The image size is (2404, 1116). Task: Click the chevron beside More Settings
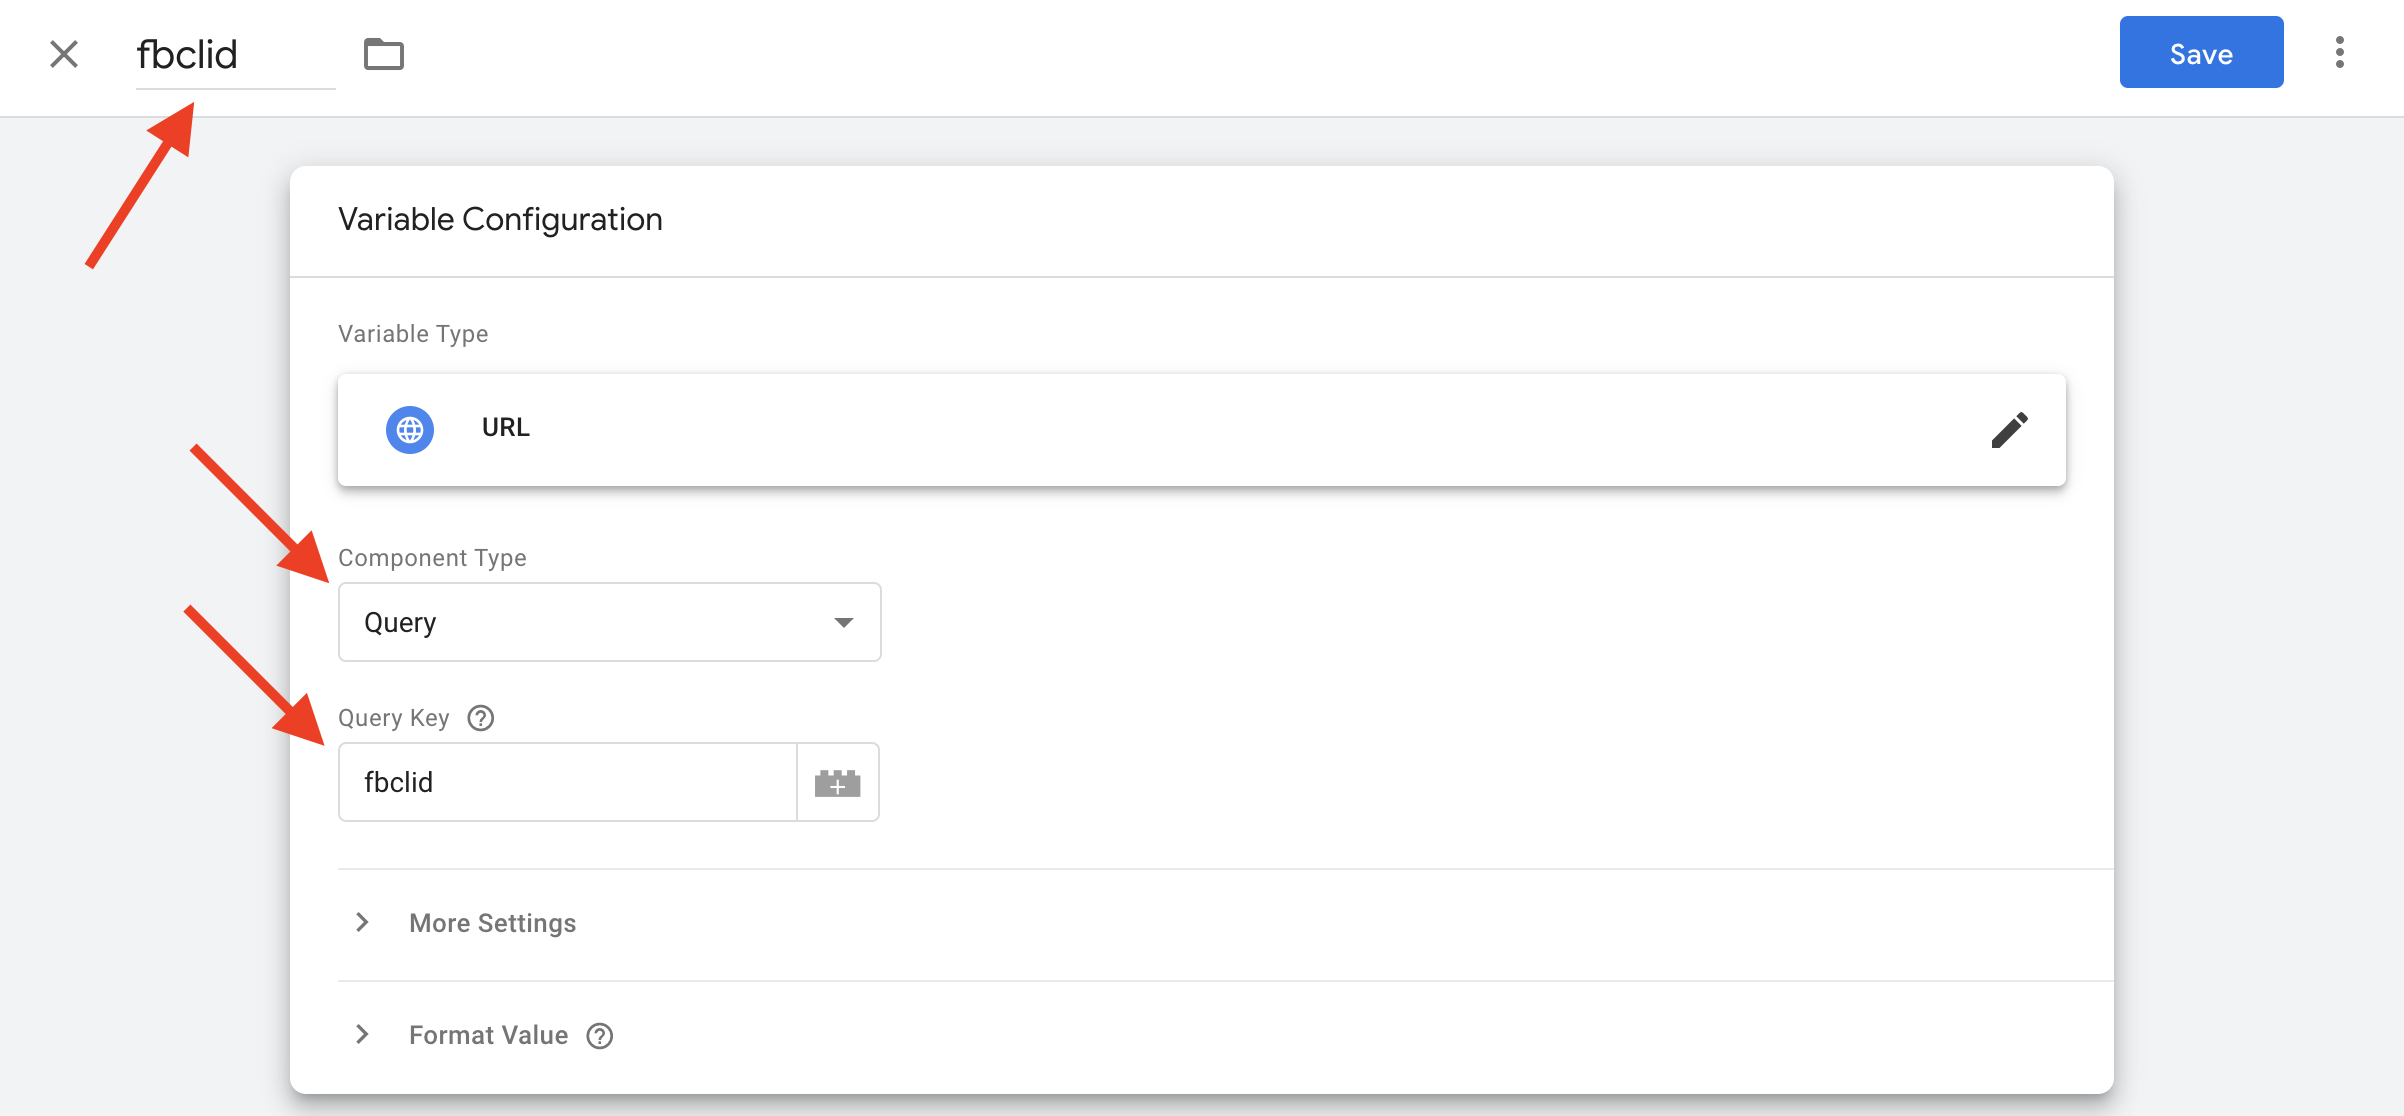coord(362,922)
